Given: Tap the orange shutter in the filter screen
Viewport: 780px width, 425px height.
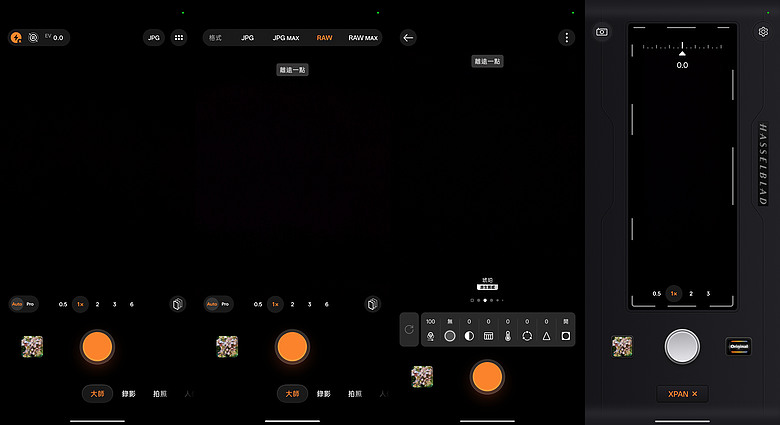Looking at the screenshot, I should pos(488,377).
